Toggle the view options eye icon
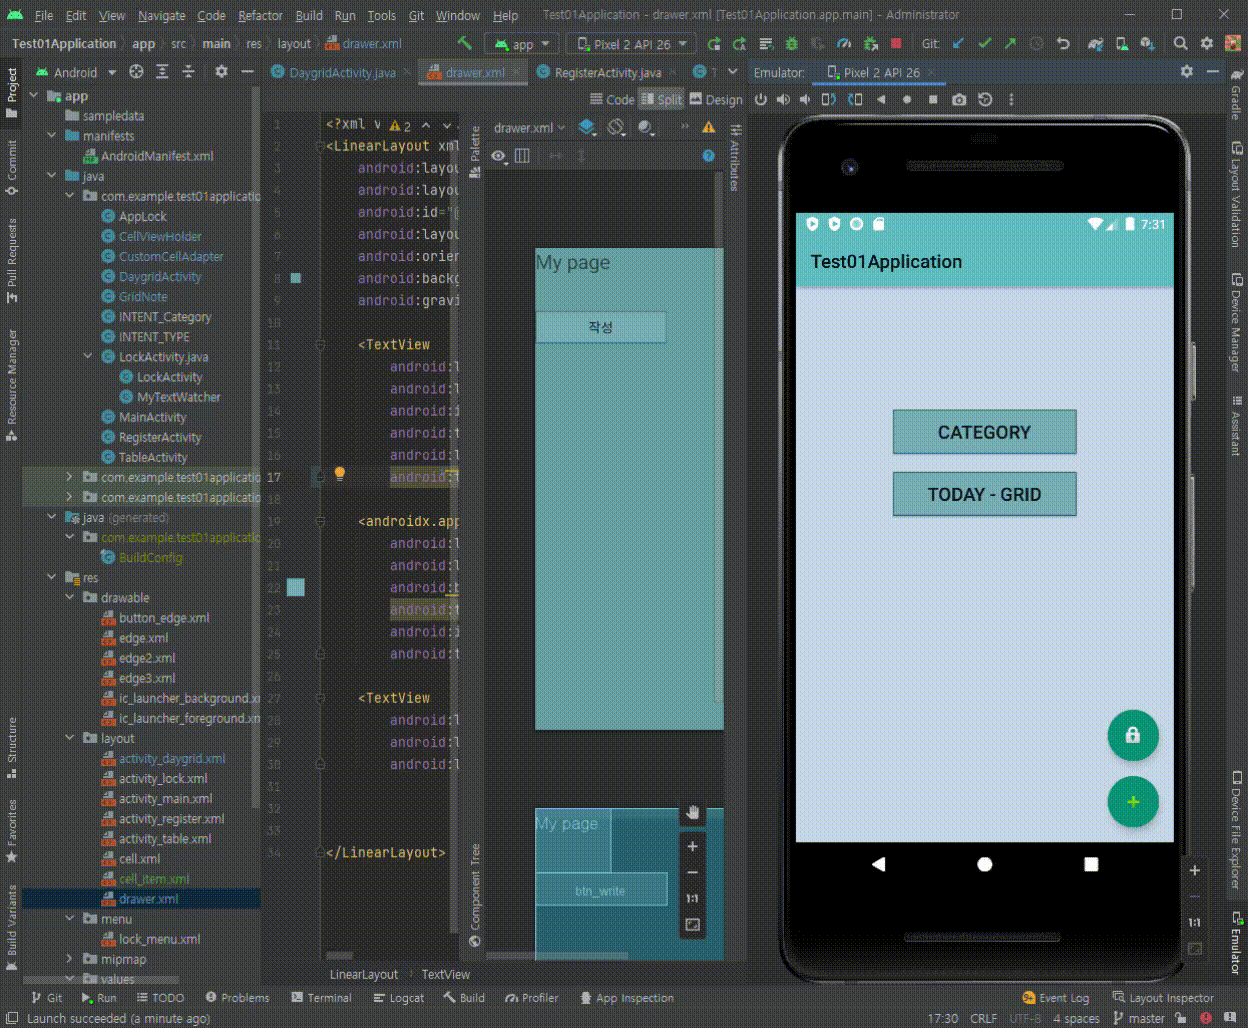This screenshot has width=1248, height=1028. click(499, 157)
